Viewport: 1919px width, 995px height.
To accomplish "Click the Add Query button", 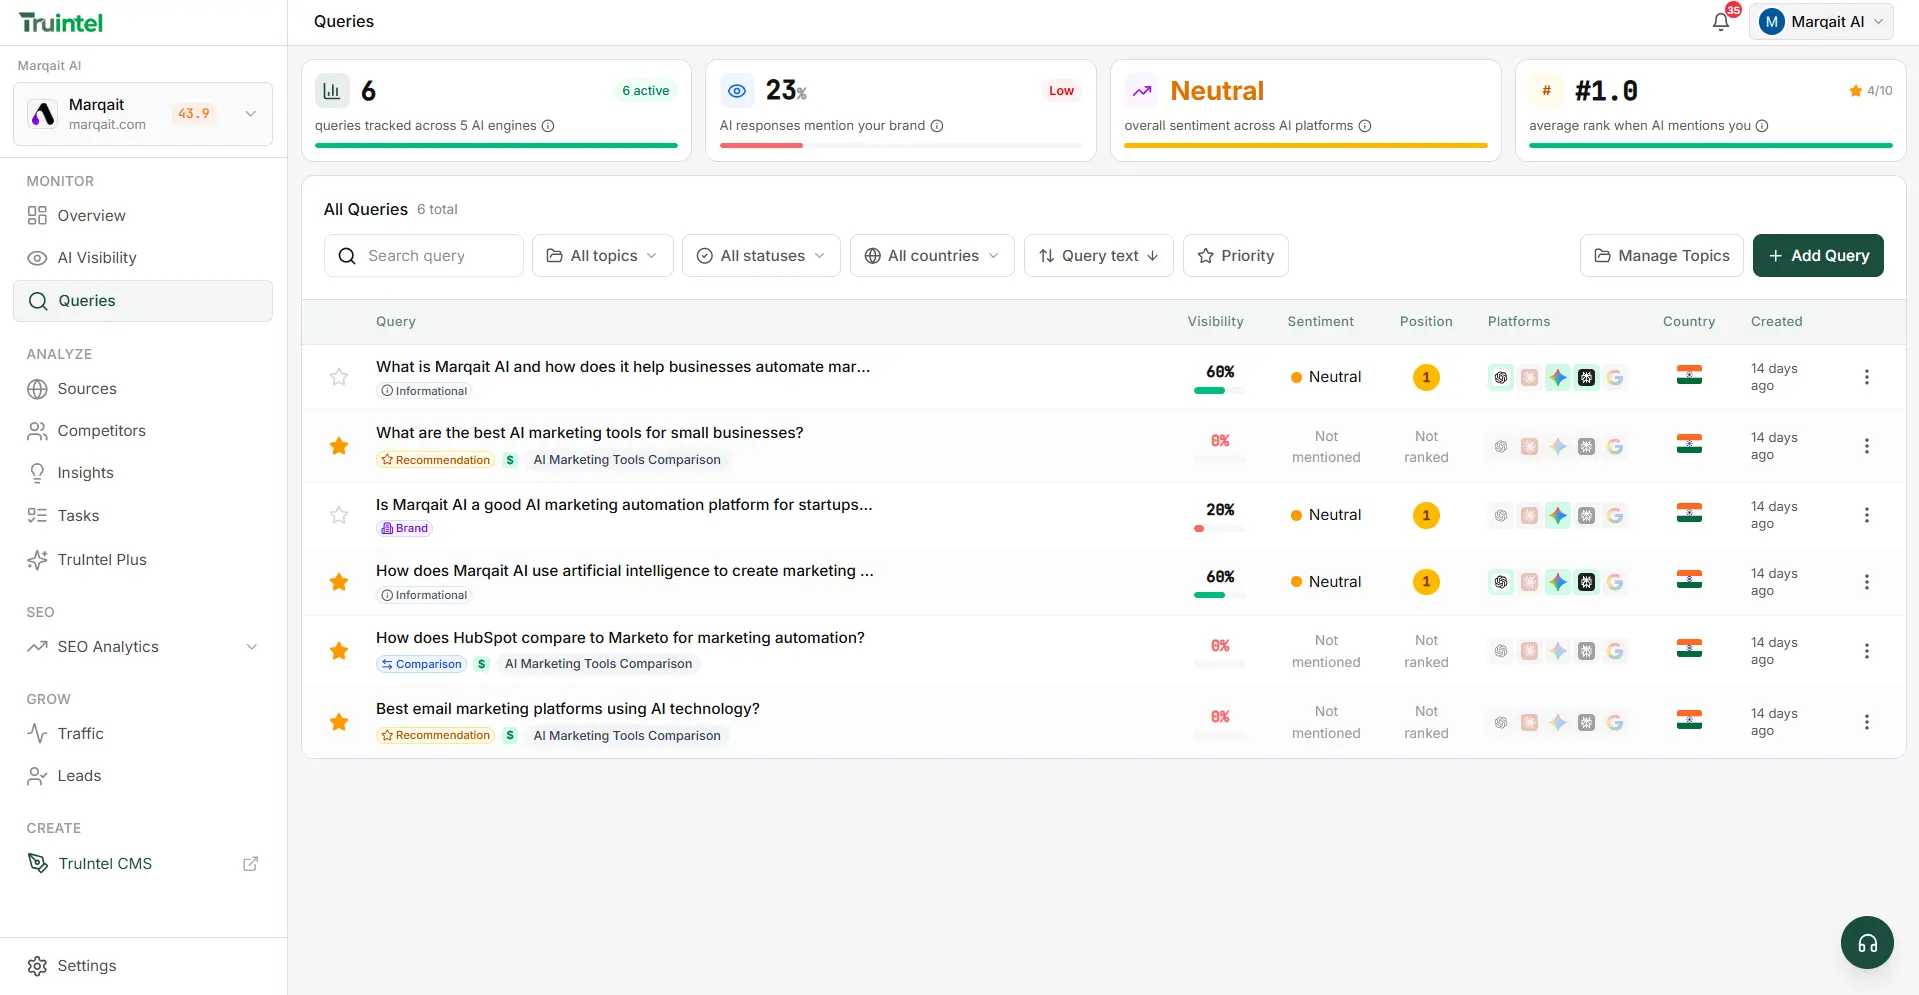I will coord(1817,256).
